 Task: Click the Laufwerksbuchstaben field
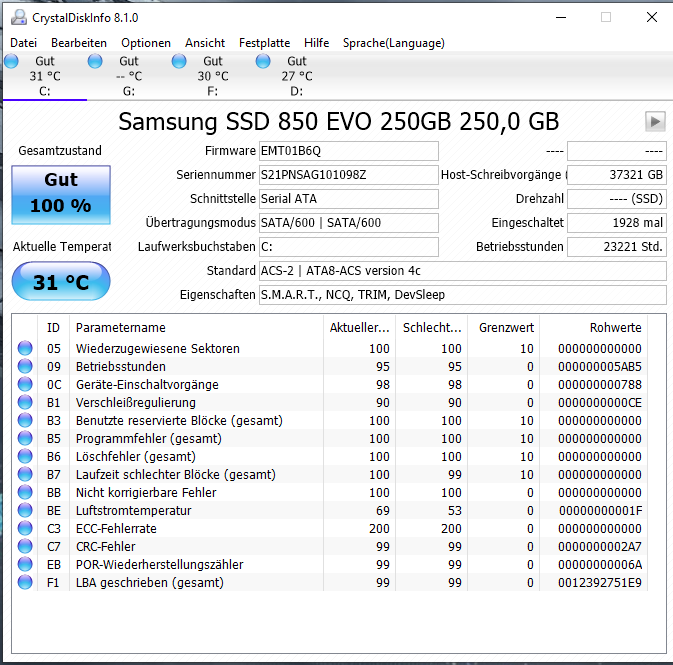click(x=349, y=247)
